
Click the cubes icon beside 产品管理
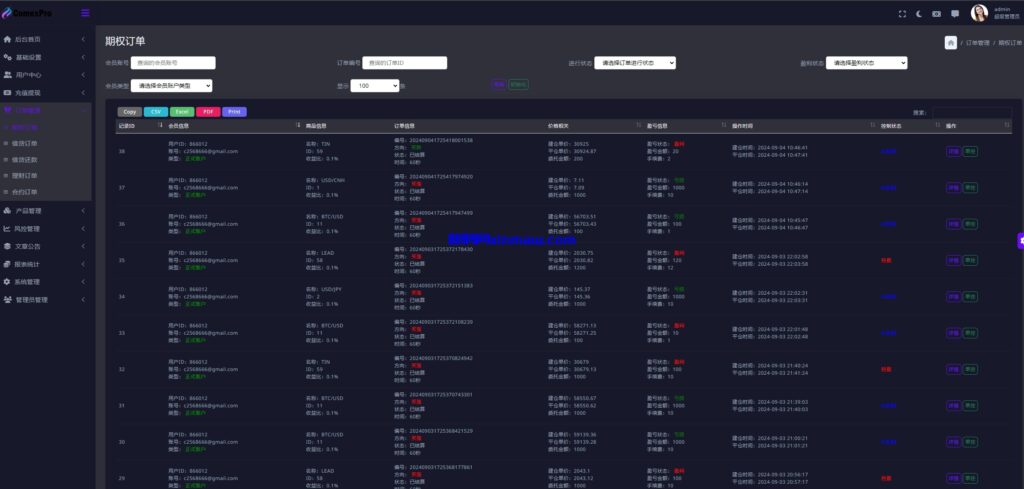click(7, 211)
